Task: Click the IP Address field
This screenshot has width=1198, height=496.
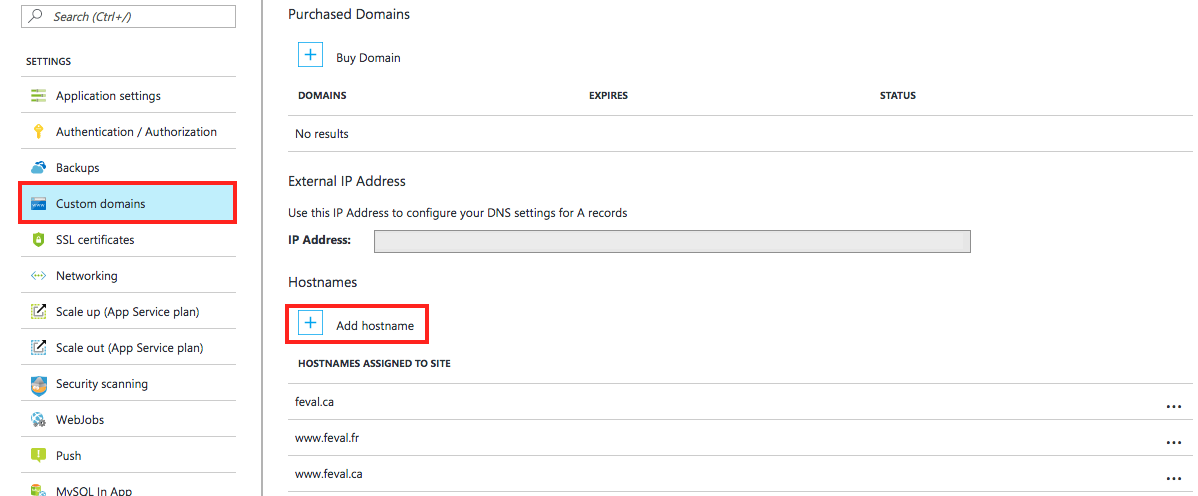Action: (x=672, y=241)
